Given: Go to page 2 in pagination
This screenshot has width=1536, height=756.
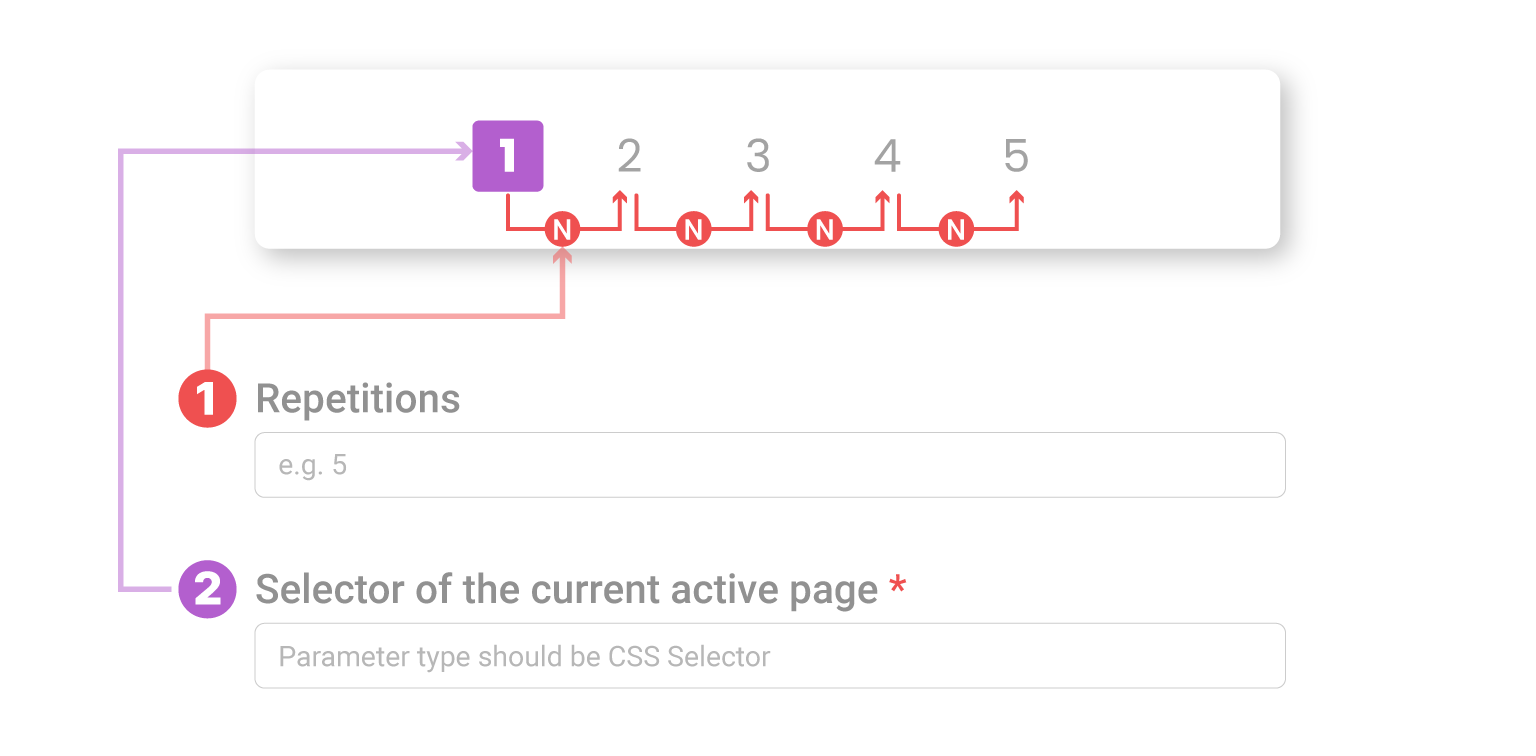Looking at the screenshot, I should point(629,156).
